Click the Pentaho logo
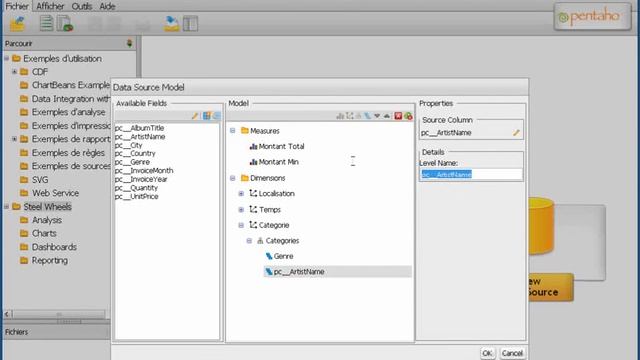The image size is (640, 360). coord(592,17)
